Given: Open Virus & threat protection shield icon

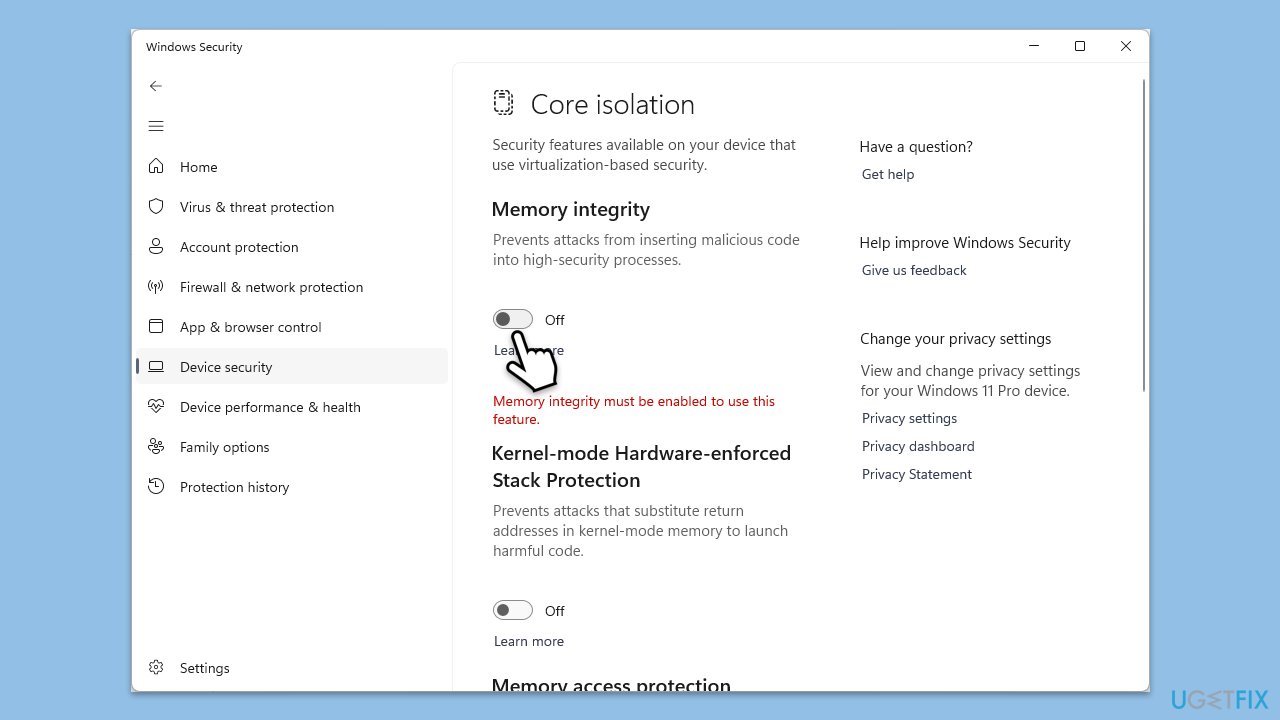Looking at the screenshot, I should click(x=156, y=207).
